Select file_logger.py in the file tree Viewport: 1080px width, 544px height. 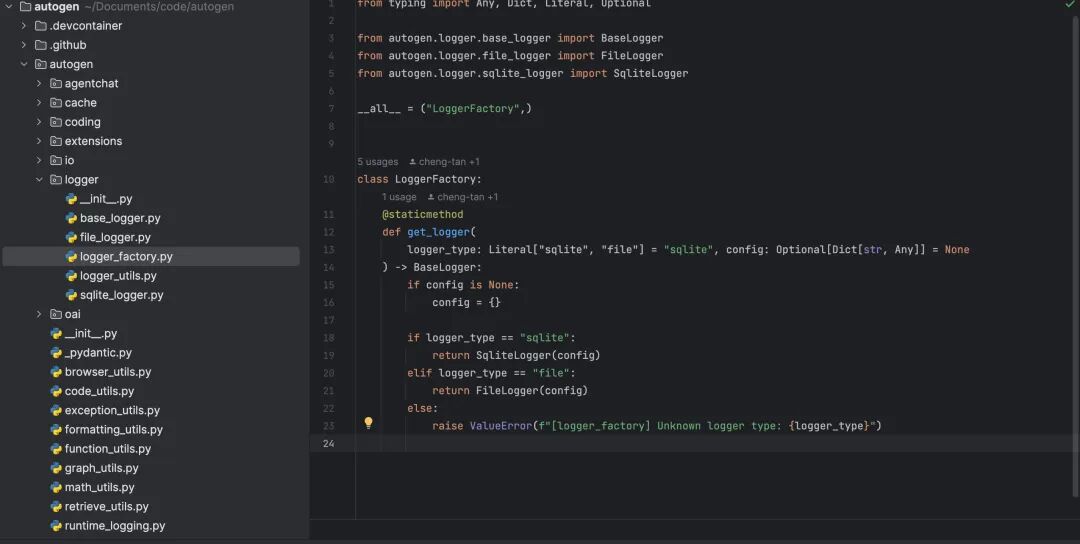115,238
